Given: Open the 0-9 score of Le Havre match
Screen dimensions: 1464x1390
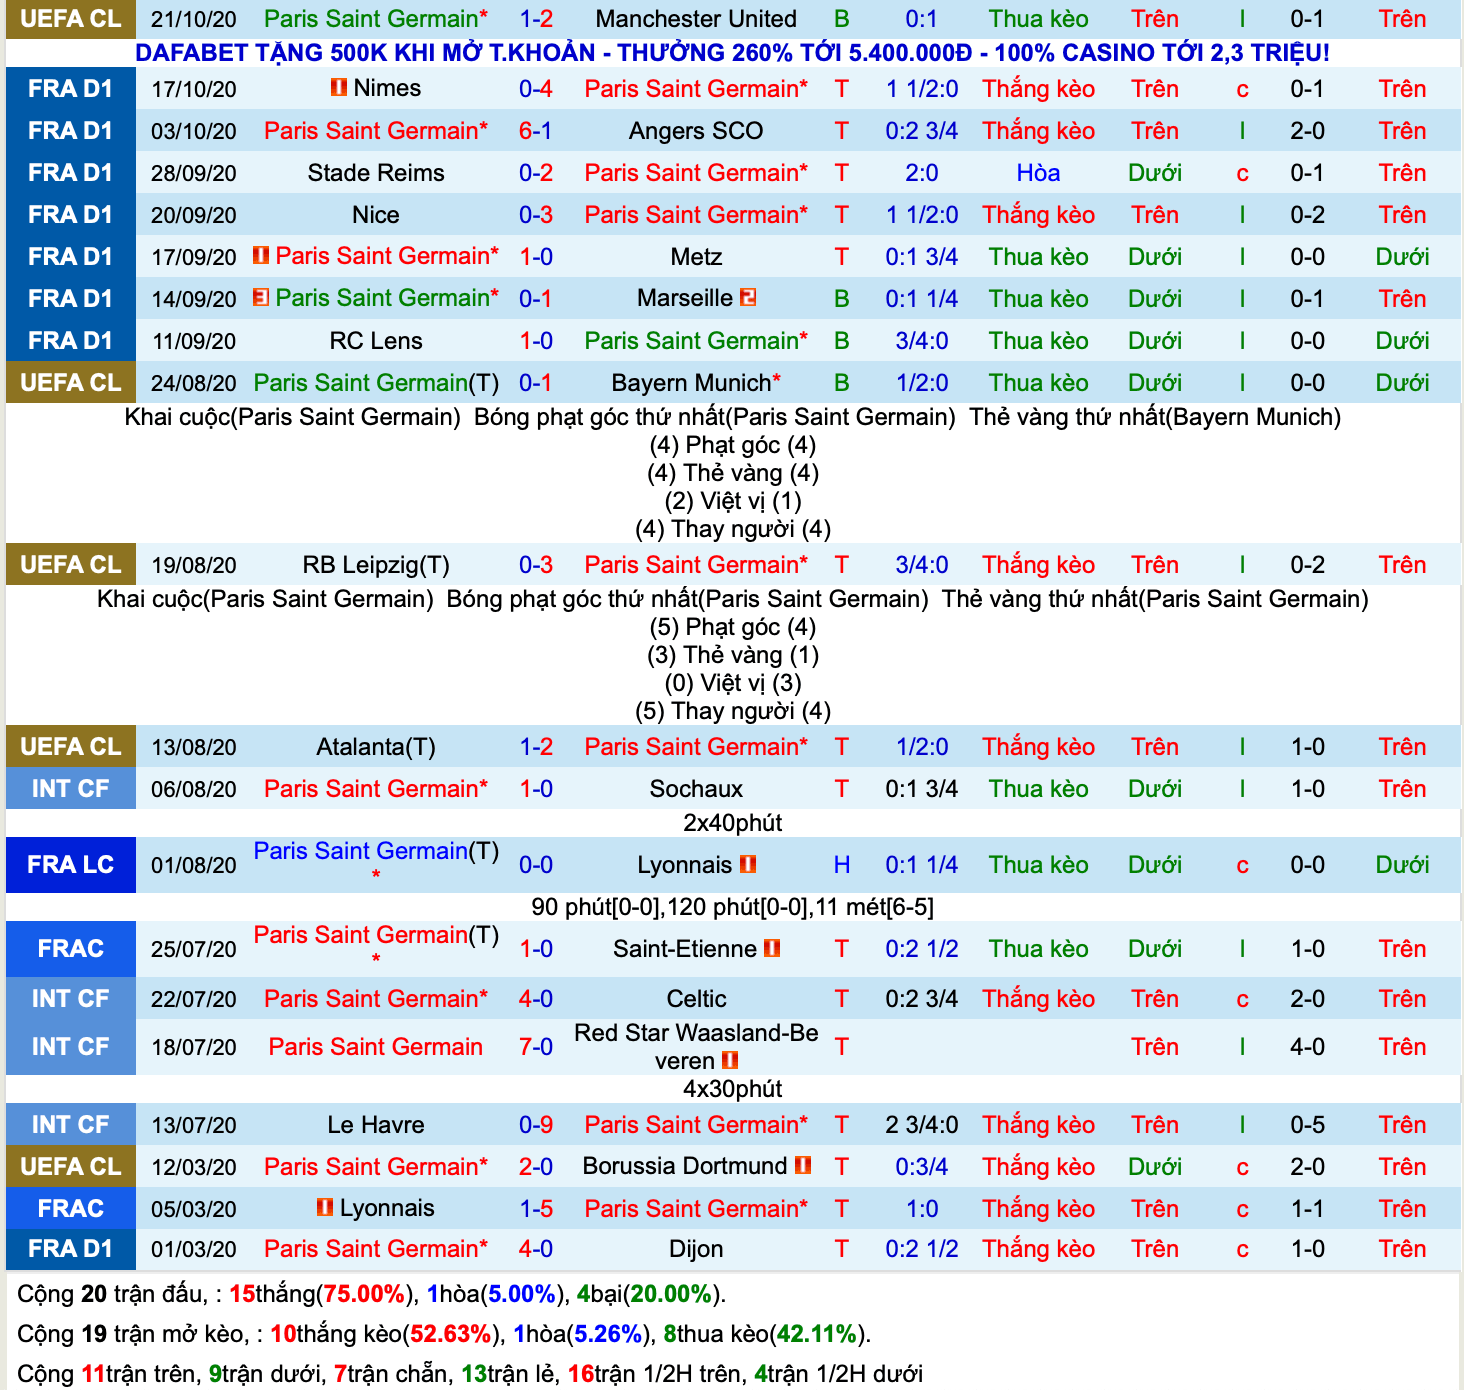Looking at the screenshot, I should point(536,1125).
